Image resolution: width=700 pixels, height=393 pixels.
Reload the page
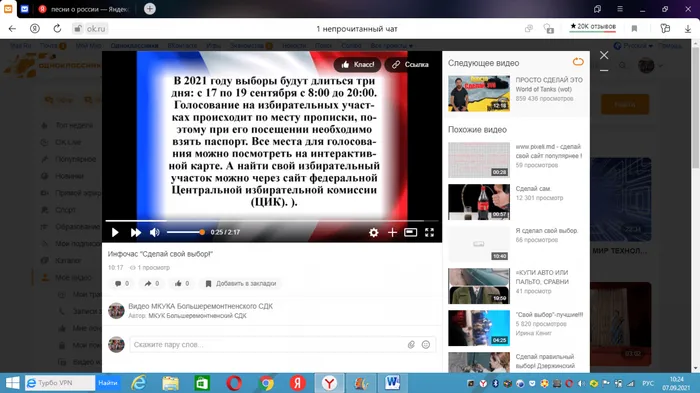pos(57,29)
